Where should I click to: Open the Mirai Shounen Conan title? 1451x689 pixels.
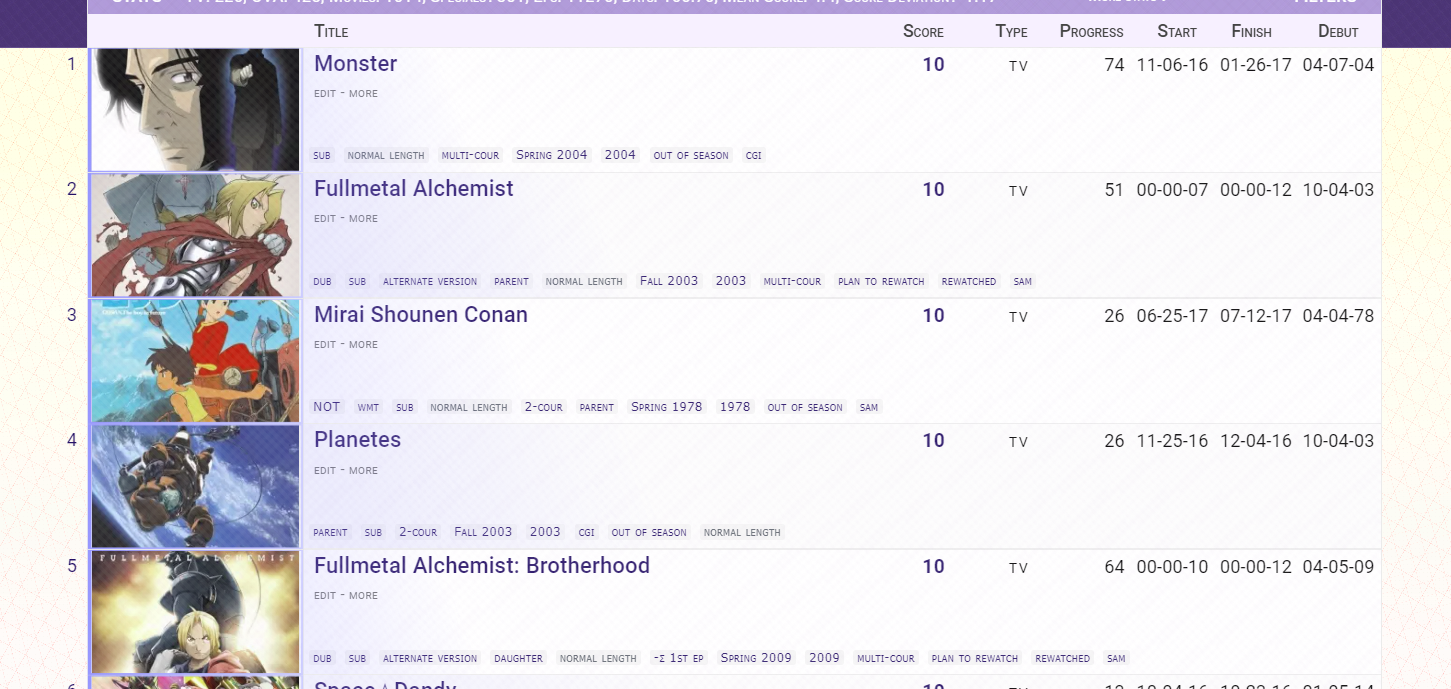[x=421, y=315]
